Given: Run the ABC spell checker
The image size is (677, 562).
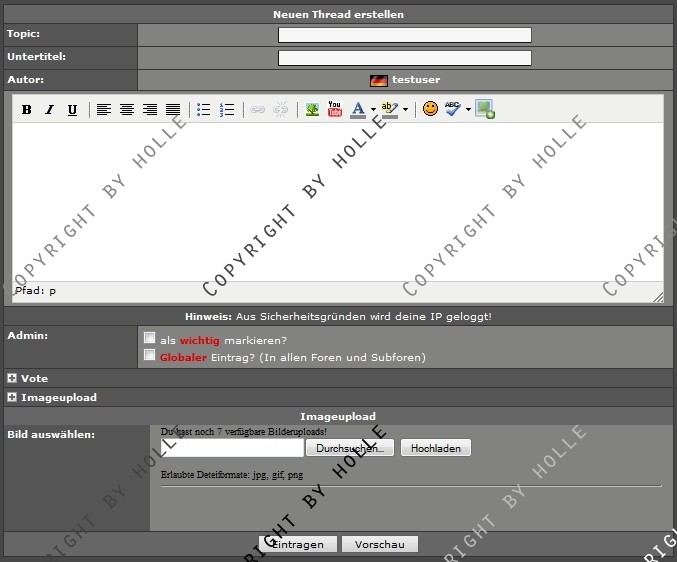Looking at the screenshot, I should (x=453, y=109).
